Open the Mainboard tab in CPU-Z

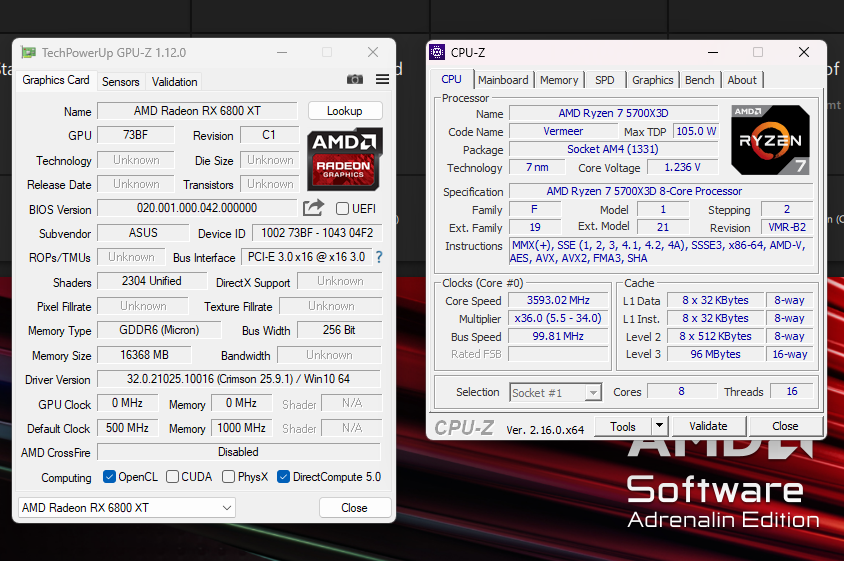503,80
